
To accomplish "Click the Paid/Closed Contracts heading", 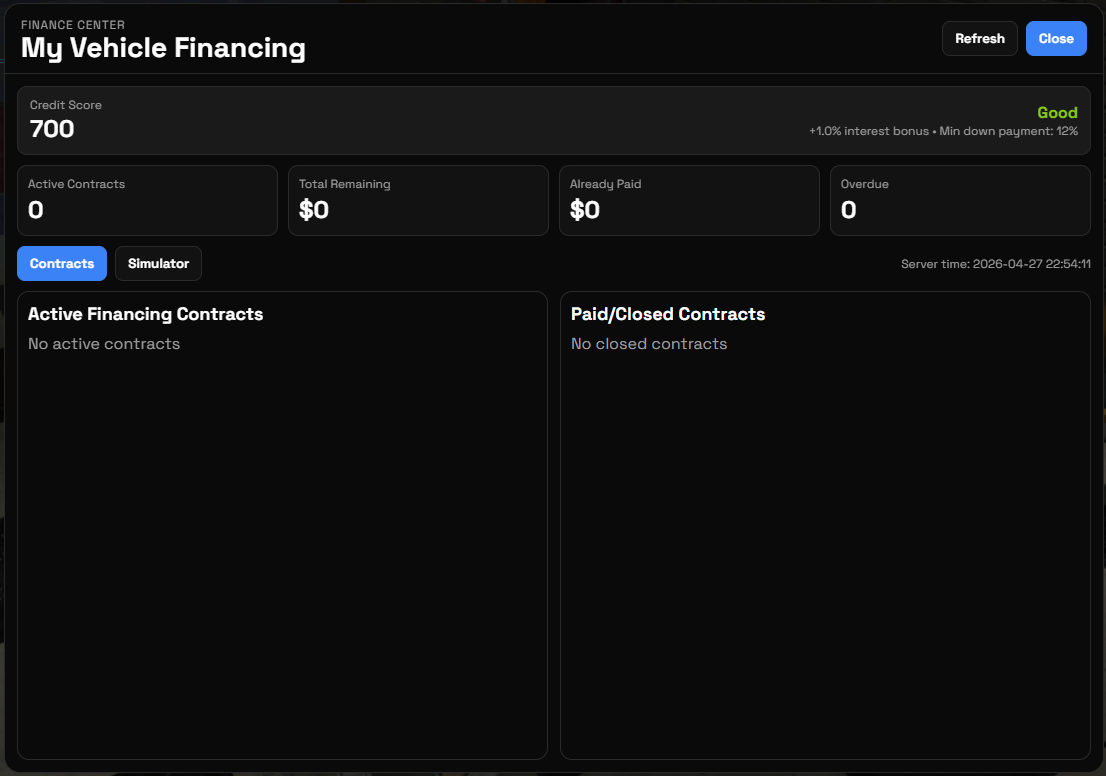I will [x=667, y=314].
